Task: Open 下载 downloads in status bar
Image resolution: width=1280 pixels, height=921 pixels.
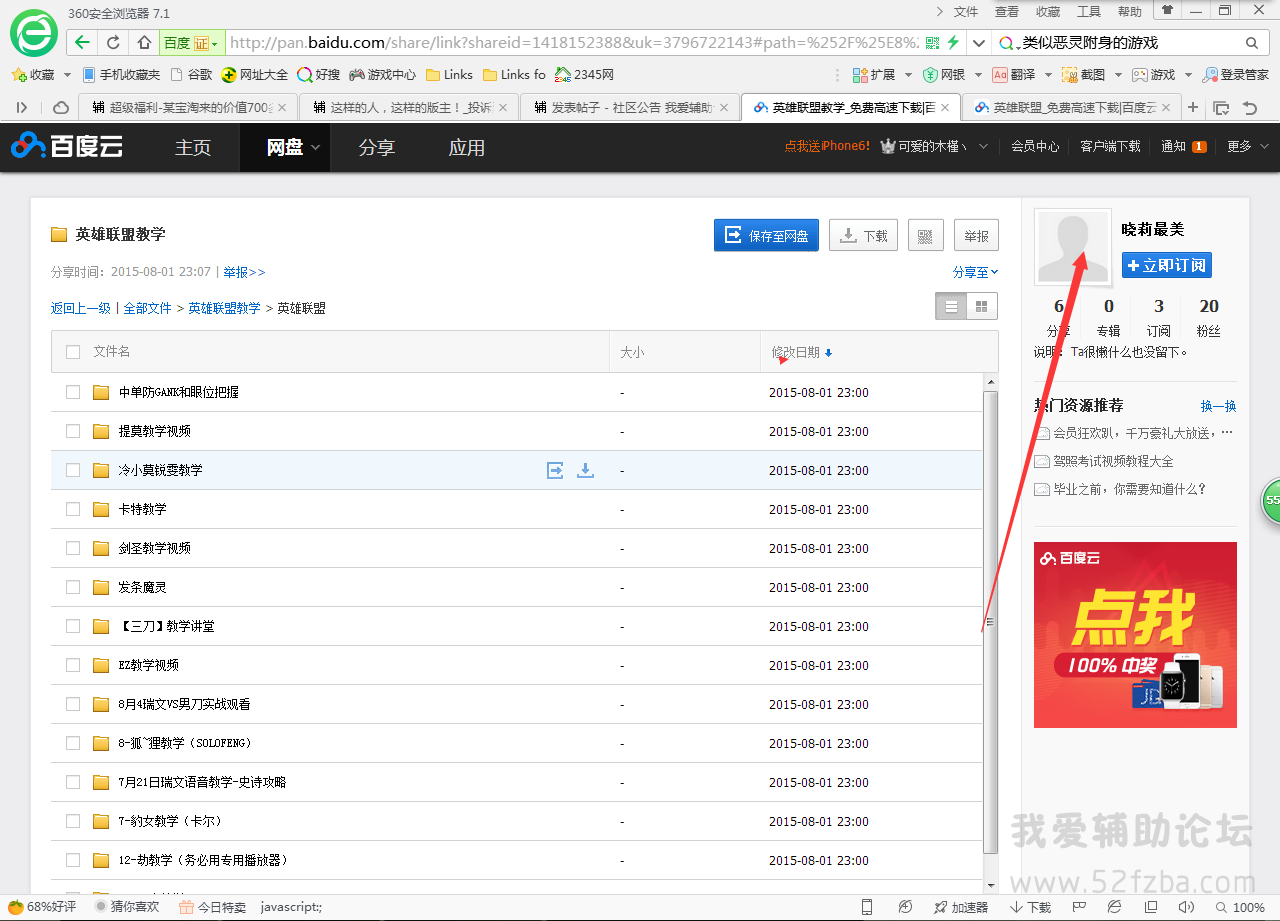Action: (1030, 907)
